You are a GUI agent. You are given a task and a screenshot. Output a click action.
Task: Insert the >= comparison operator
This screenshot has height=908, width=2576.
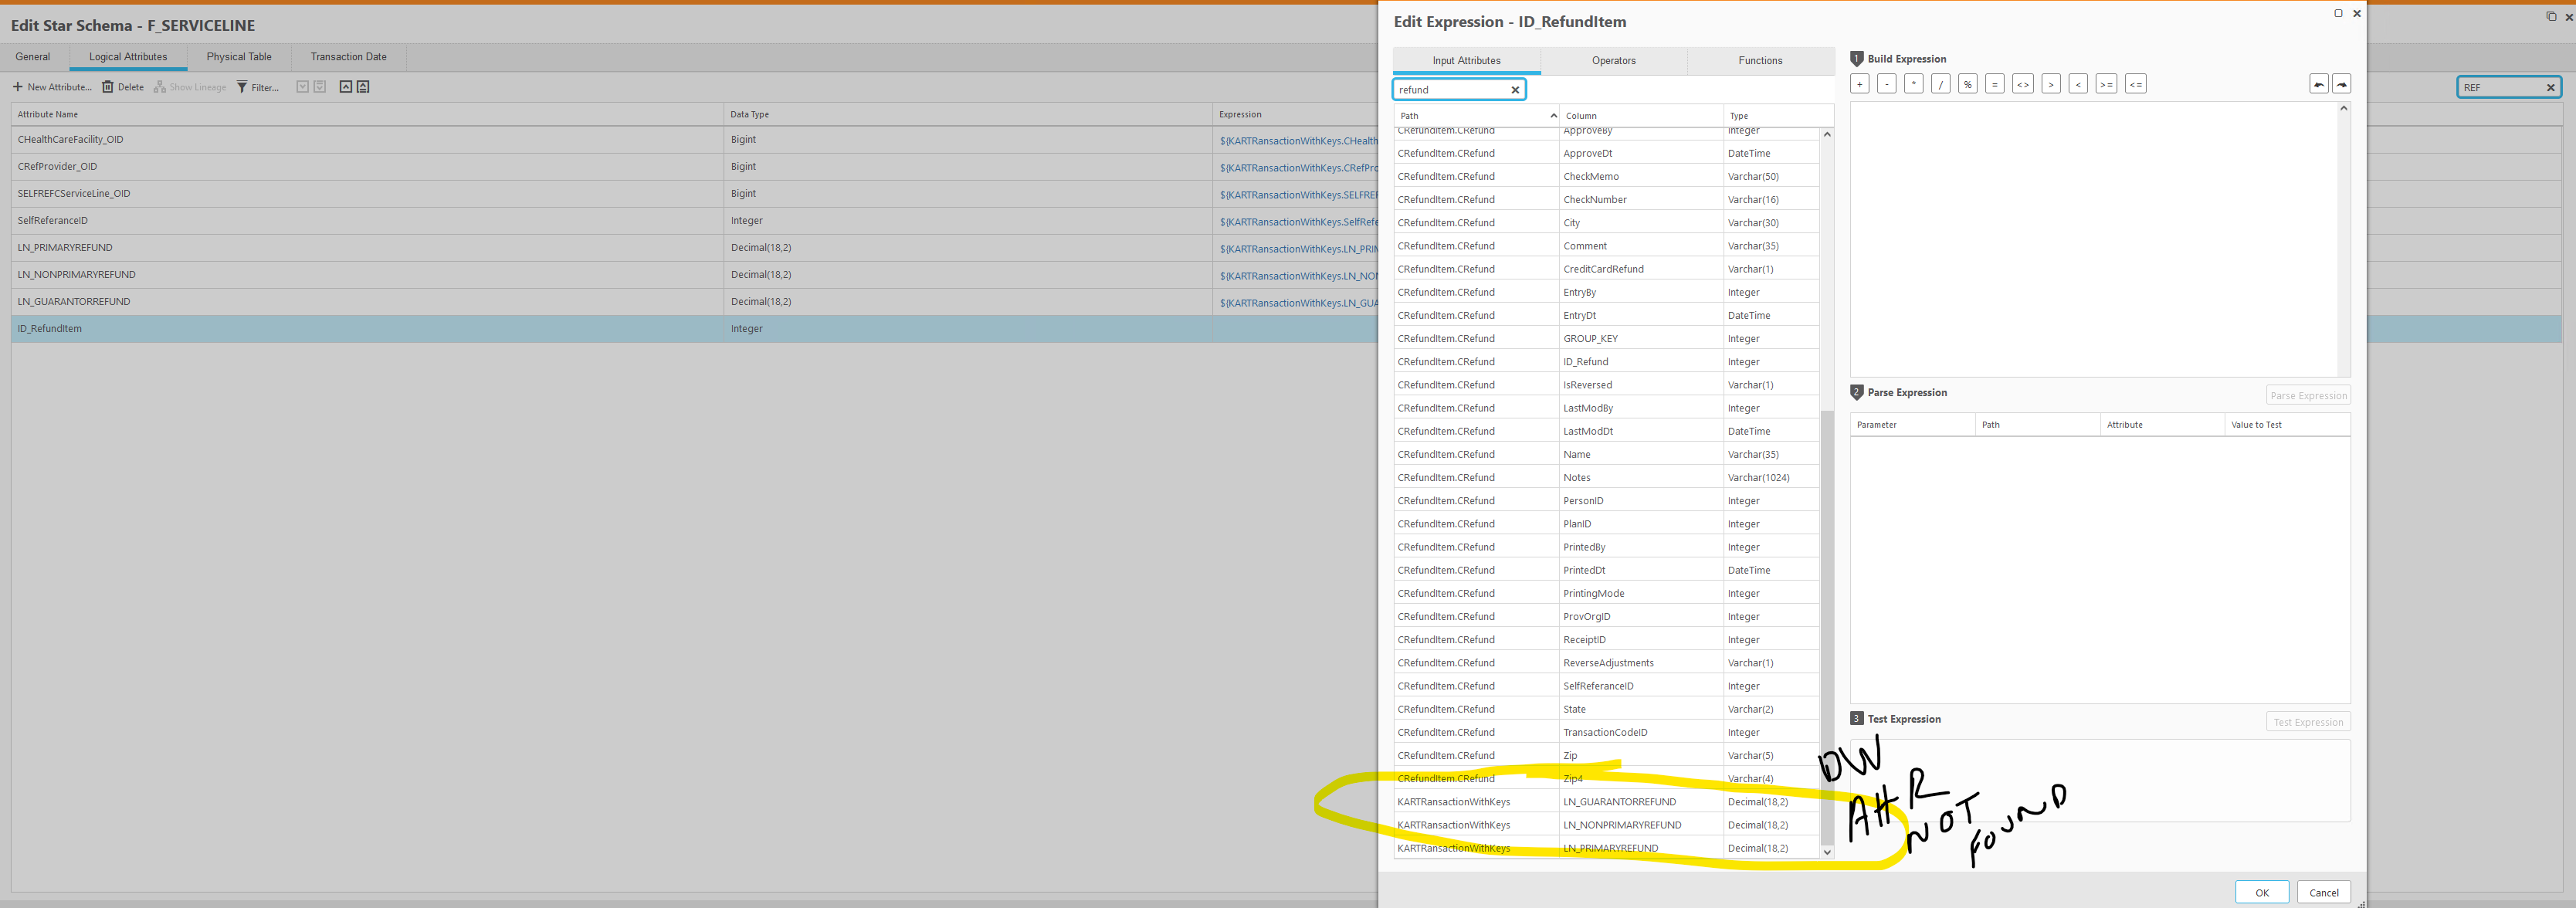tap(2105, 84)
